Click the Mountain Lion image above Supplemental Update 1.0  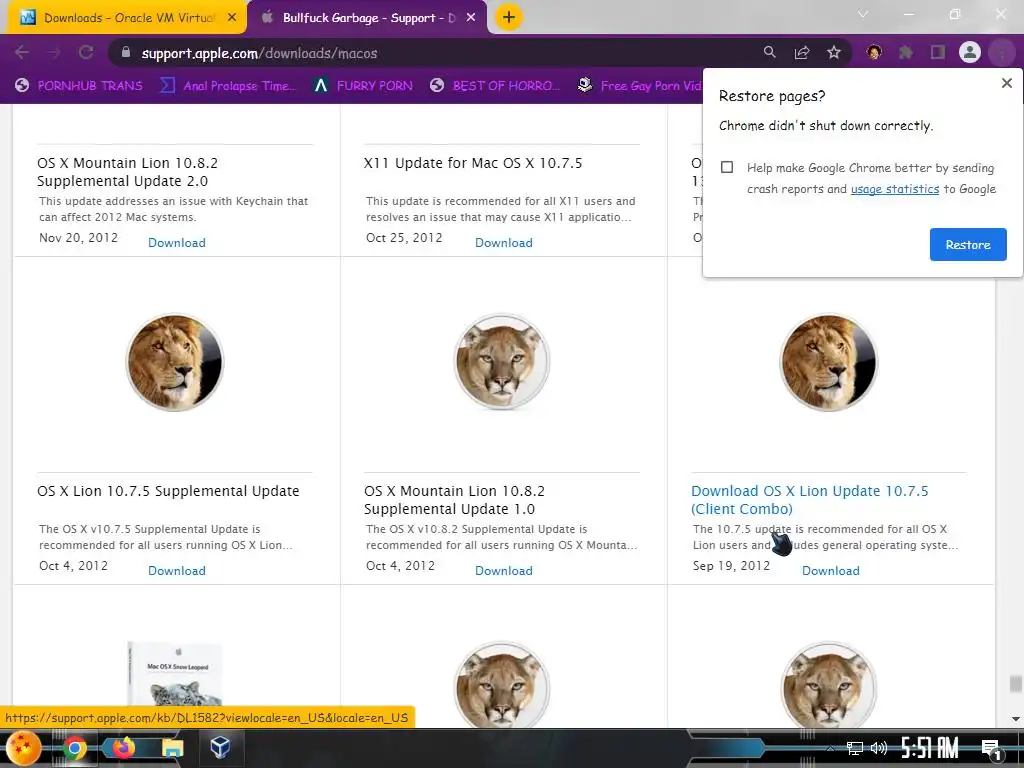pyautogui.click(x=502, y=362)
